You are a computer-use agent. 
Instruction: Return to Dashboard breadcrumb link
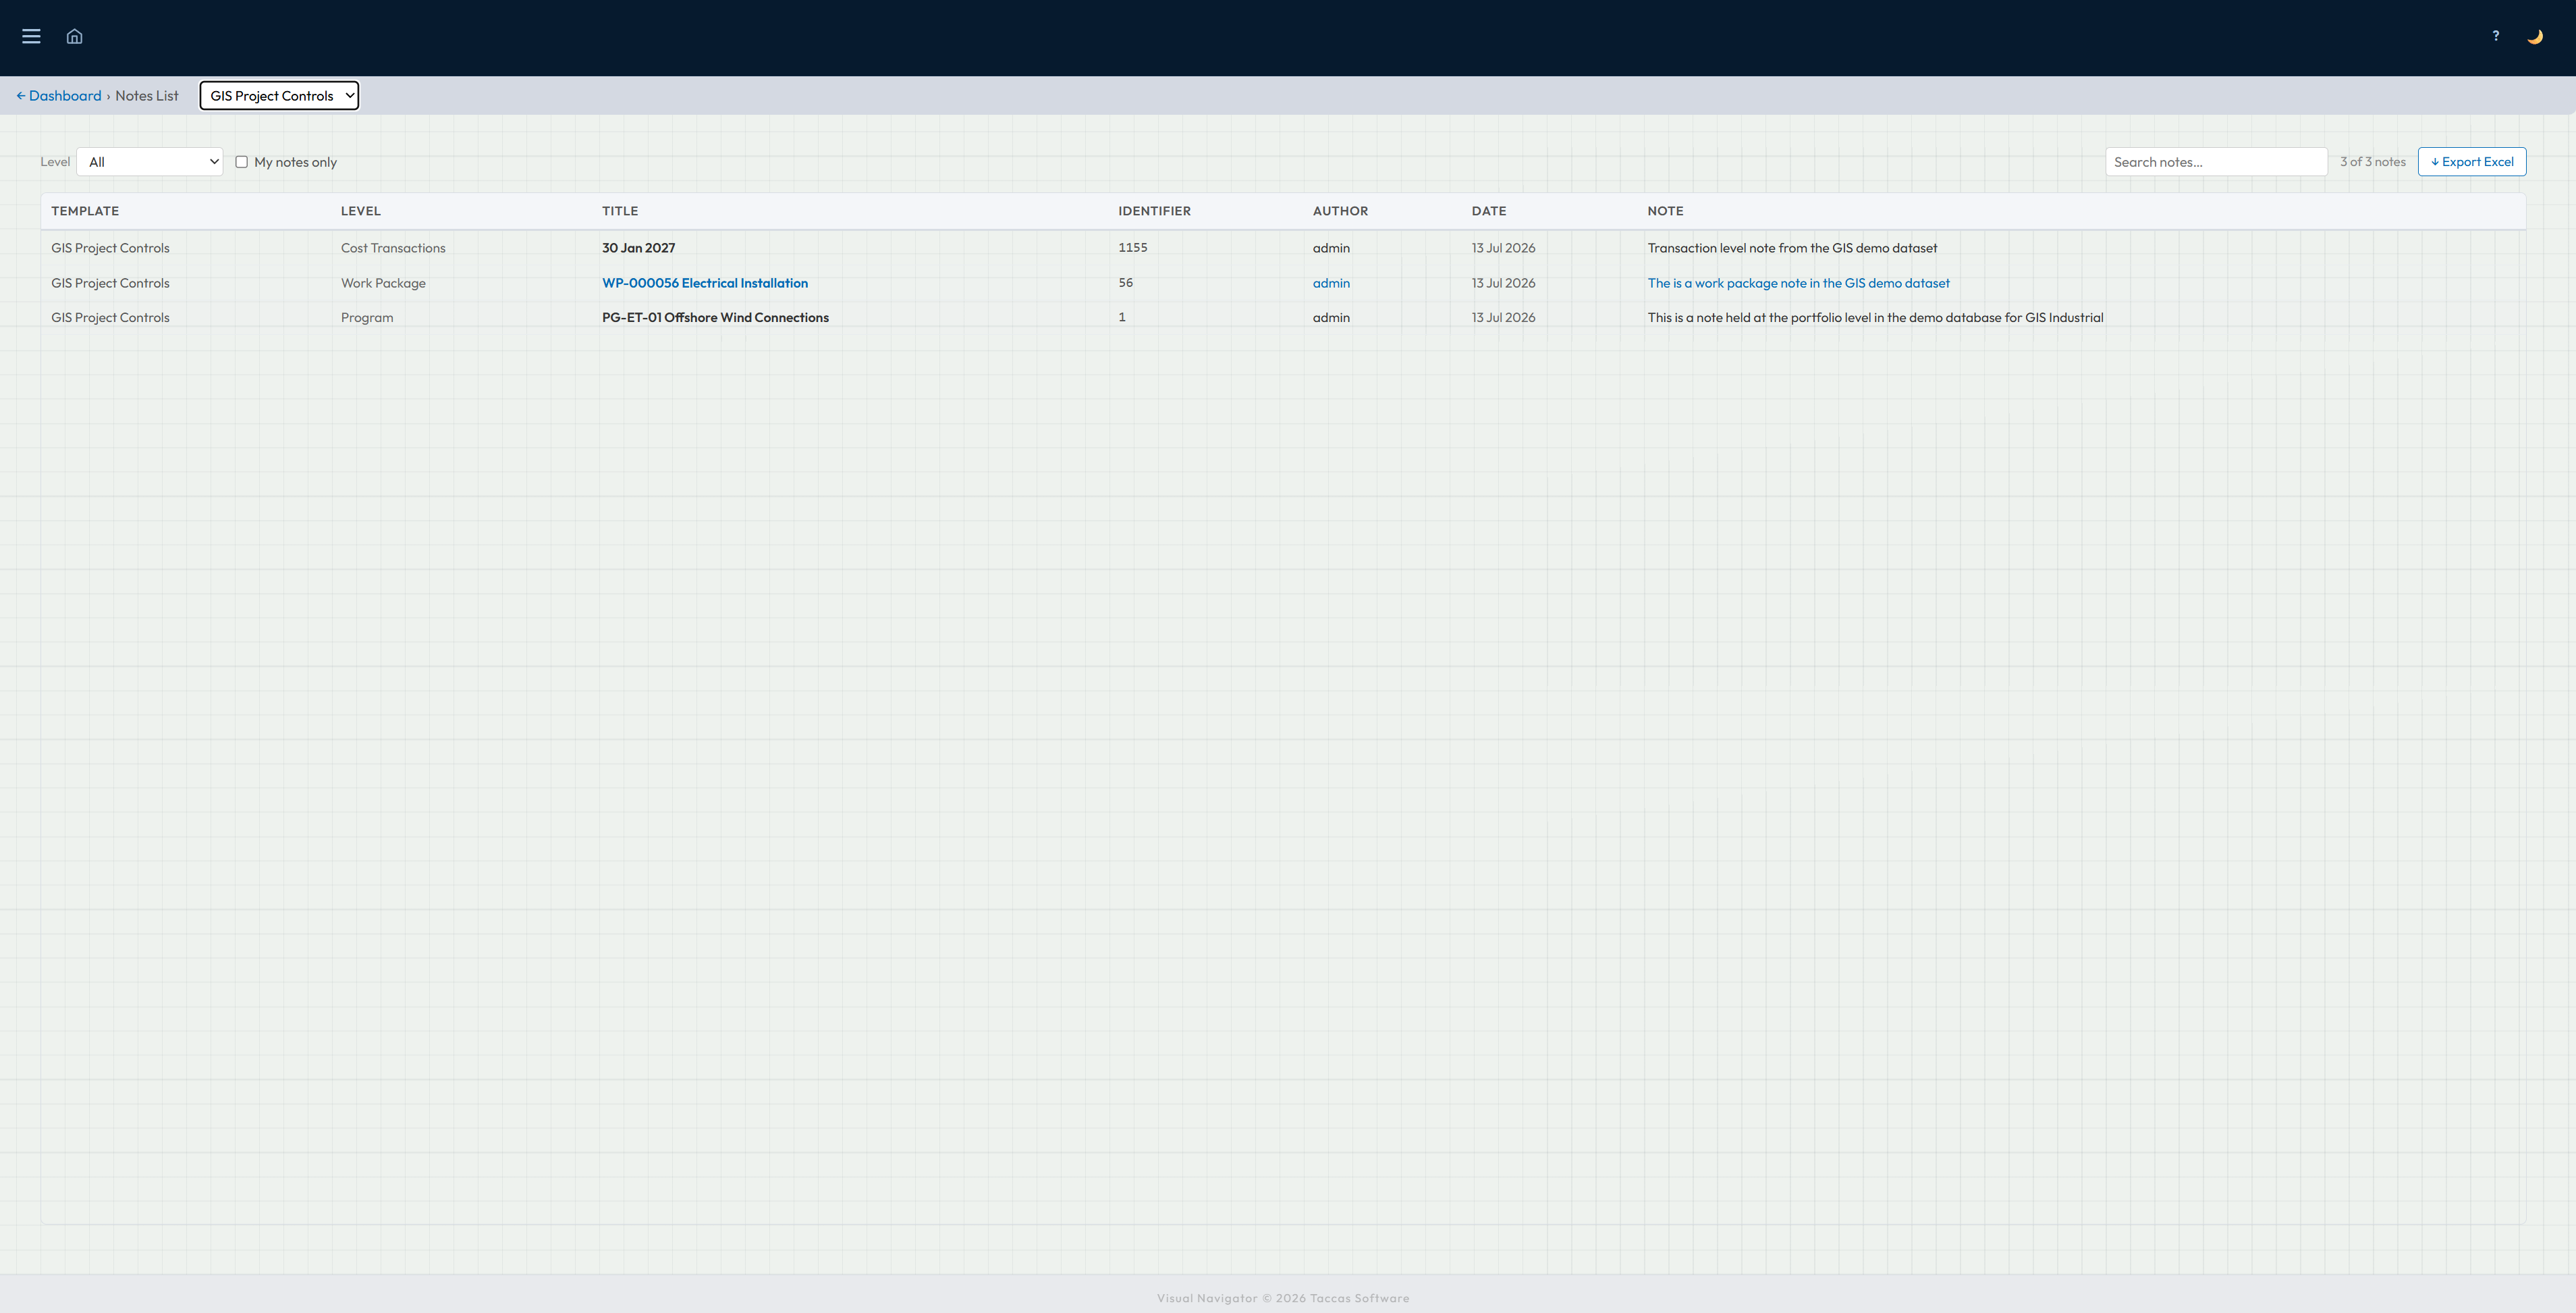click(59, 96)
